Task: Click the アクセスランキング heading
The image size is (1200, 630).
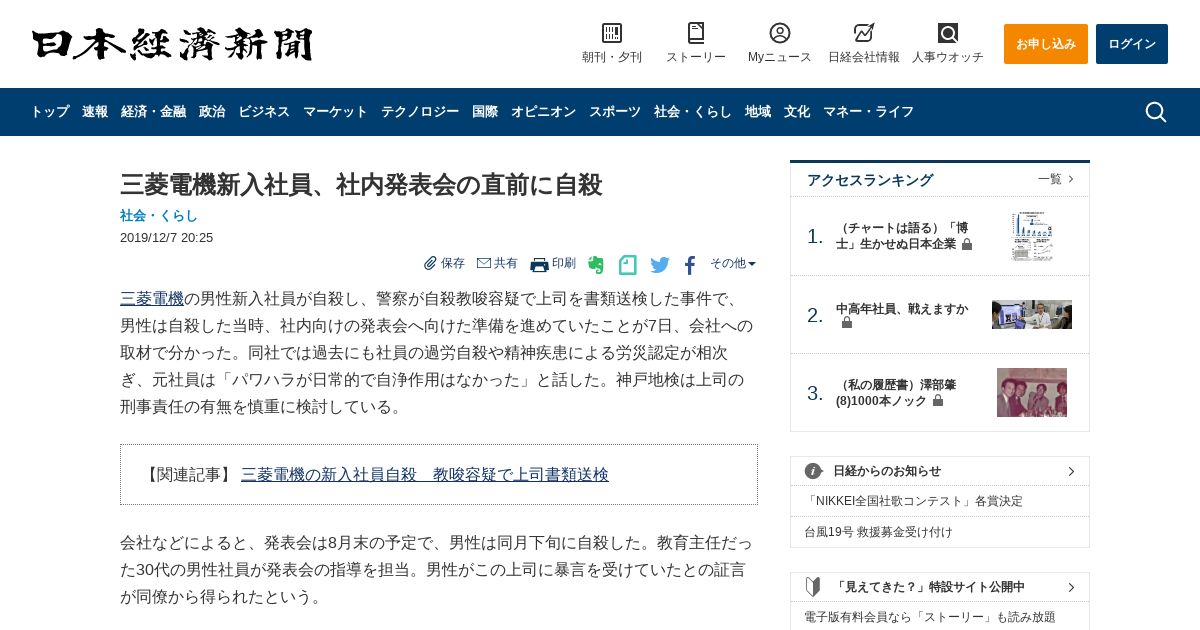Action: 870,180
